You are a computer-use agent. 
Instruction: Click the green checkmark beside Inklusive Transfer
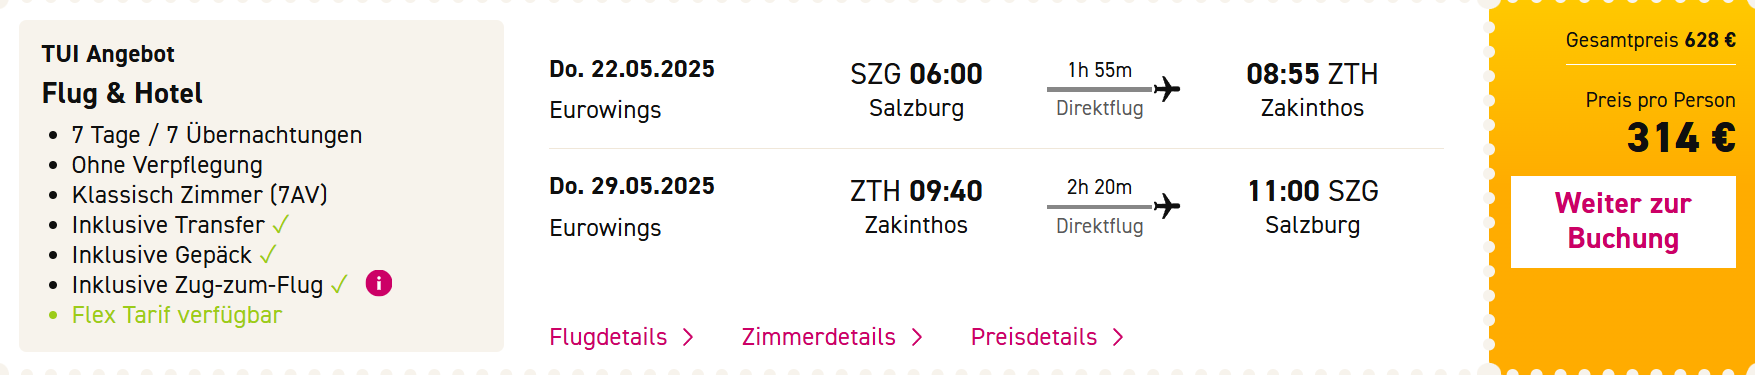point(281,225)
